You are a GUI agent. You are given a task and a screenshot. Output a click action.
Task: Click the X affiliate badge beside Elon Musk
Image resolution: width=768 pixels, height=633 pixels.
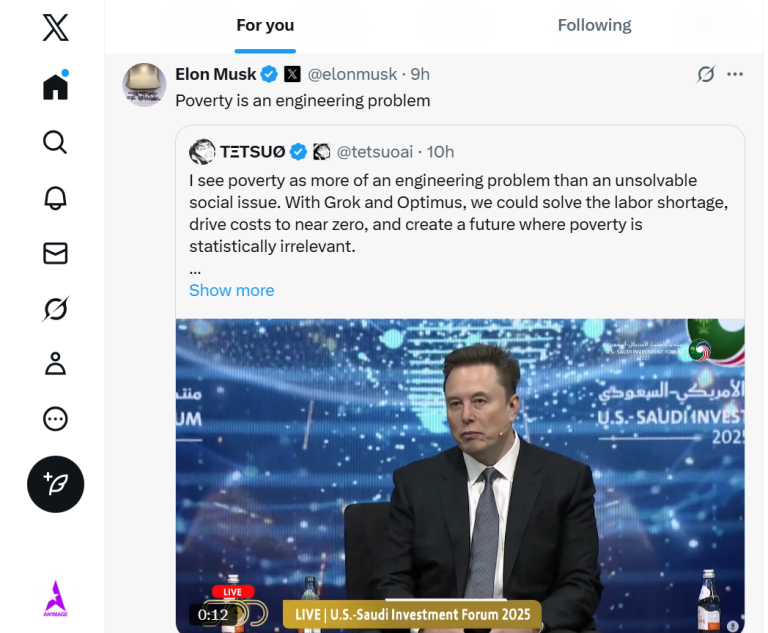[292, 74]
